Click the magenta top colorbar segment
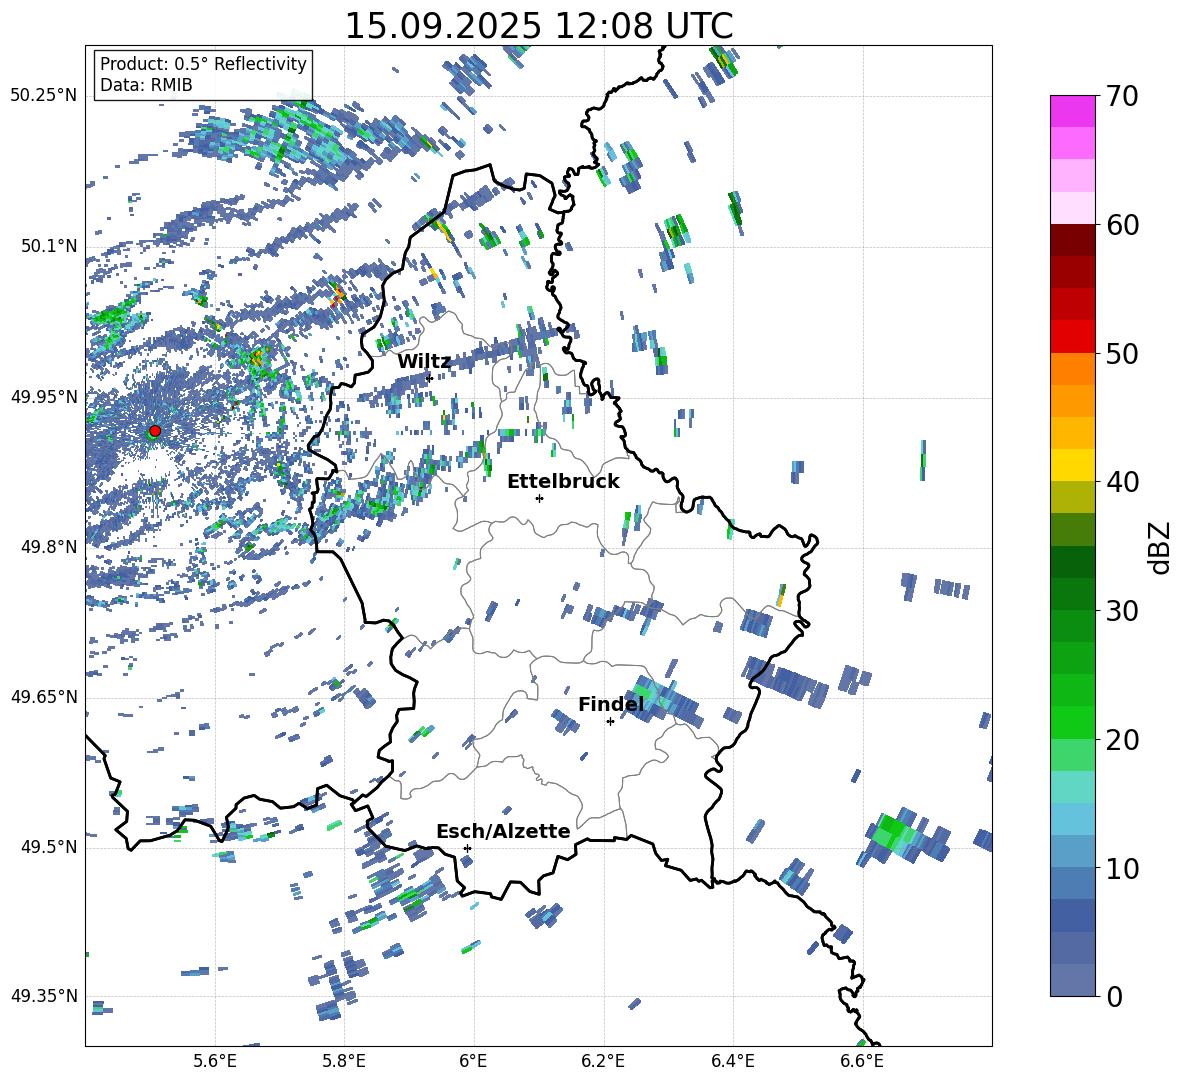The image size is (1184, 1081). pos(1072,111)
